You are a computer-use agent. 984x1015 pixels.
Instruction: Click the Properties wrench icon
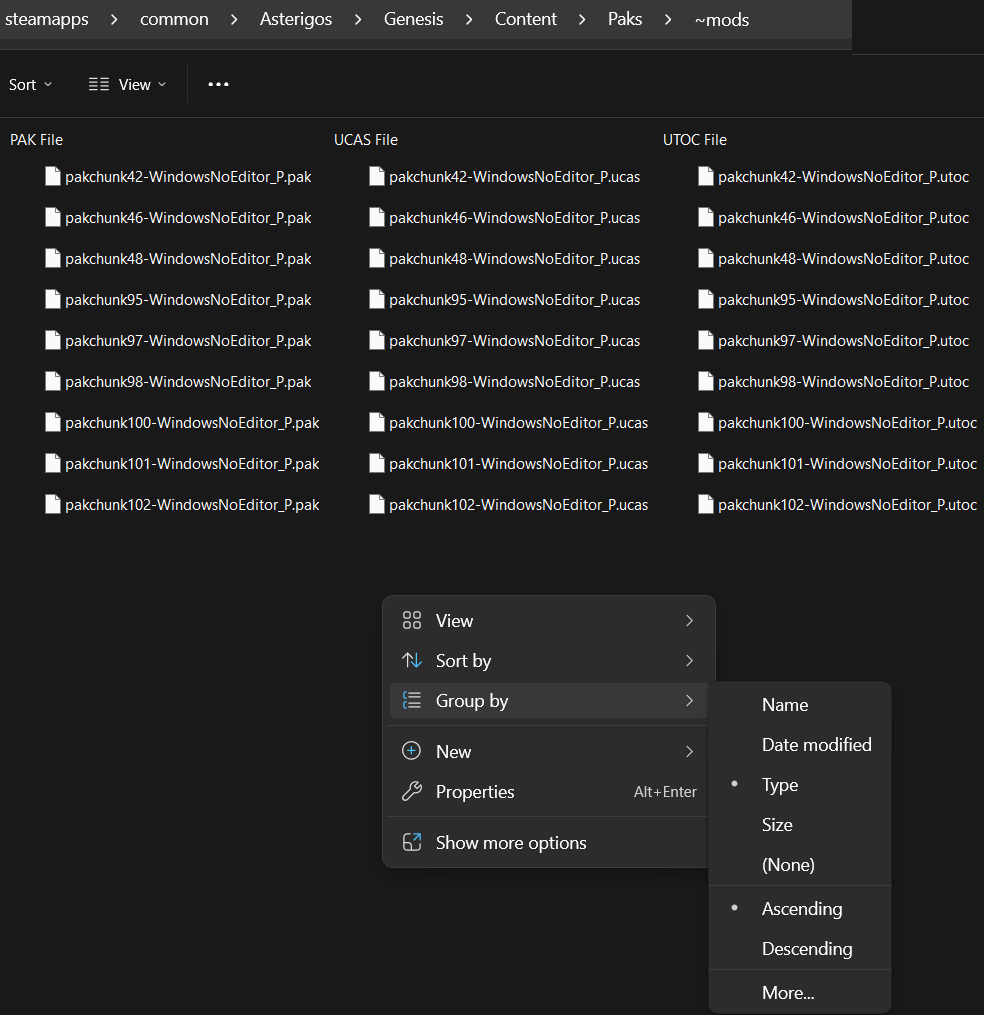(x=412, y=791)
